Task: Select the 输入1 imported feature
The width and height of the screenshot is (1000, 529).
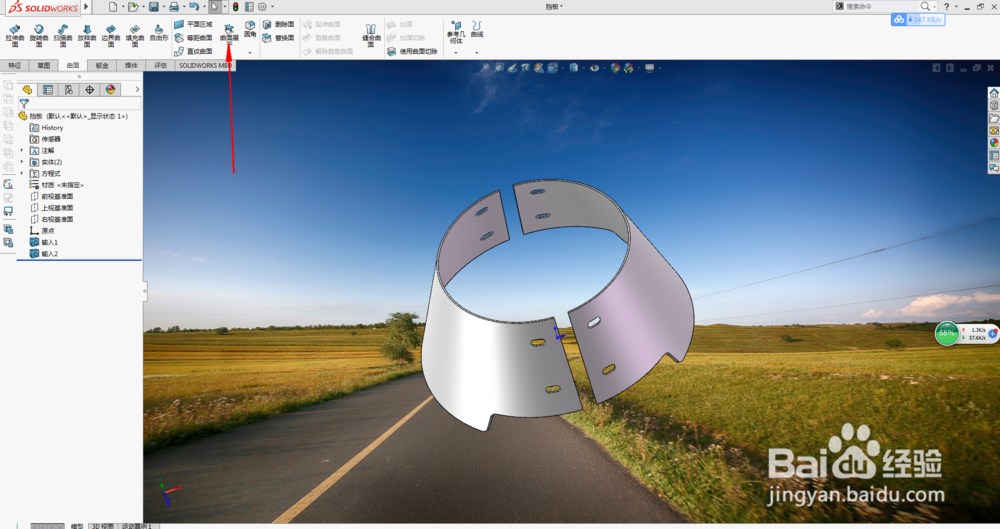Action: click(x=44, y=242)
